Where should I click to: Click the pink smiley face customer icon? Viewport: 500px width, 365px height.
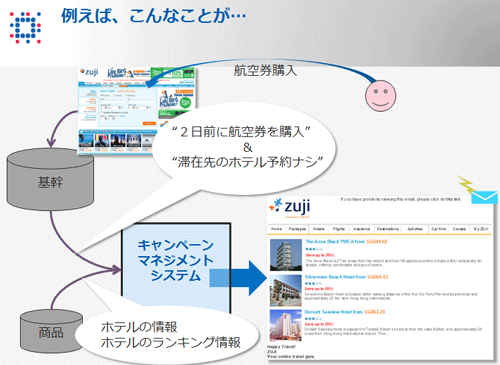coord(381,96)
